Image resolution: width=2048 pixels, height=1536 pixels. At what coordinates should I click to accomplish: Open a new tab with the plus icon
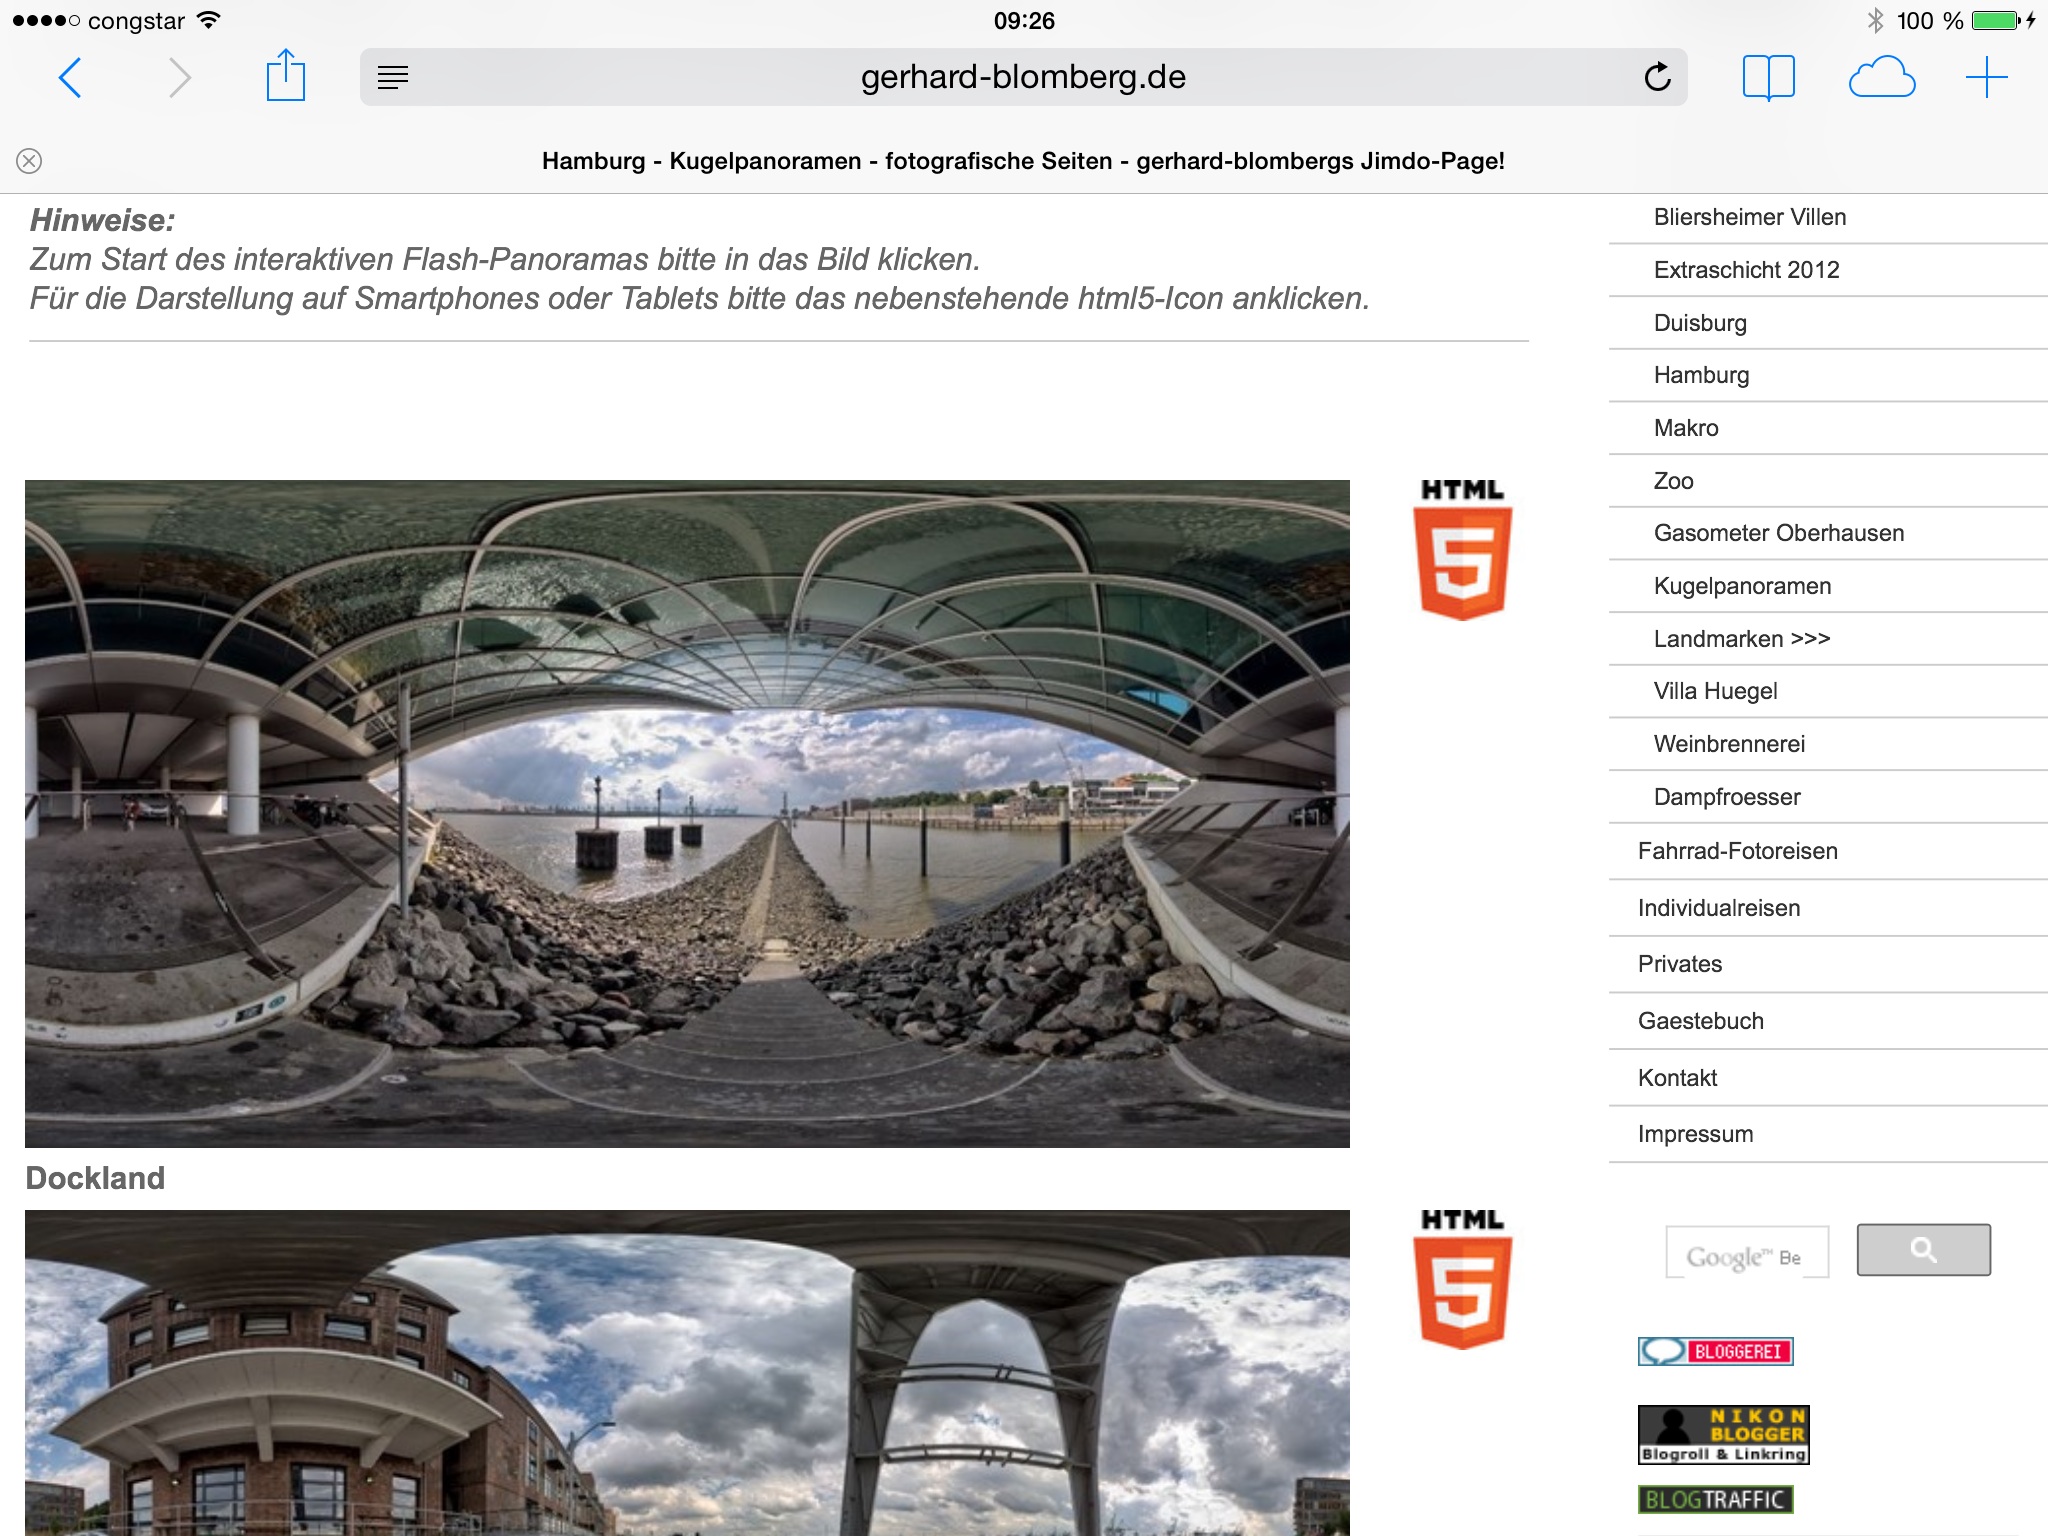tap(1986, 77)
